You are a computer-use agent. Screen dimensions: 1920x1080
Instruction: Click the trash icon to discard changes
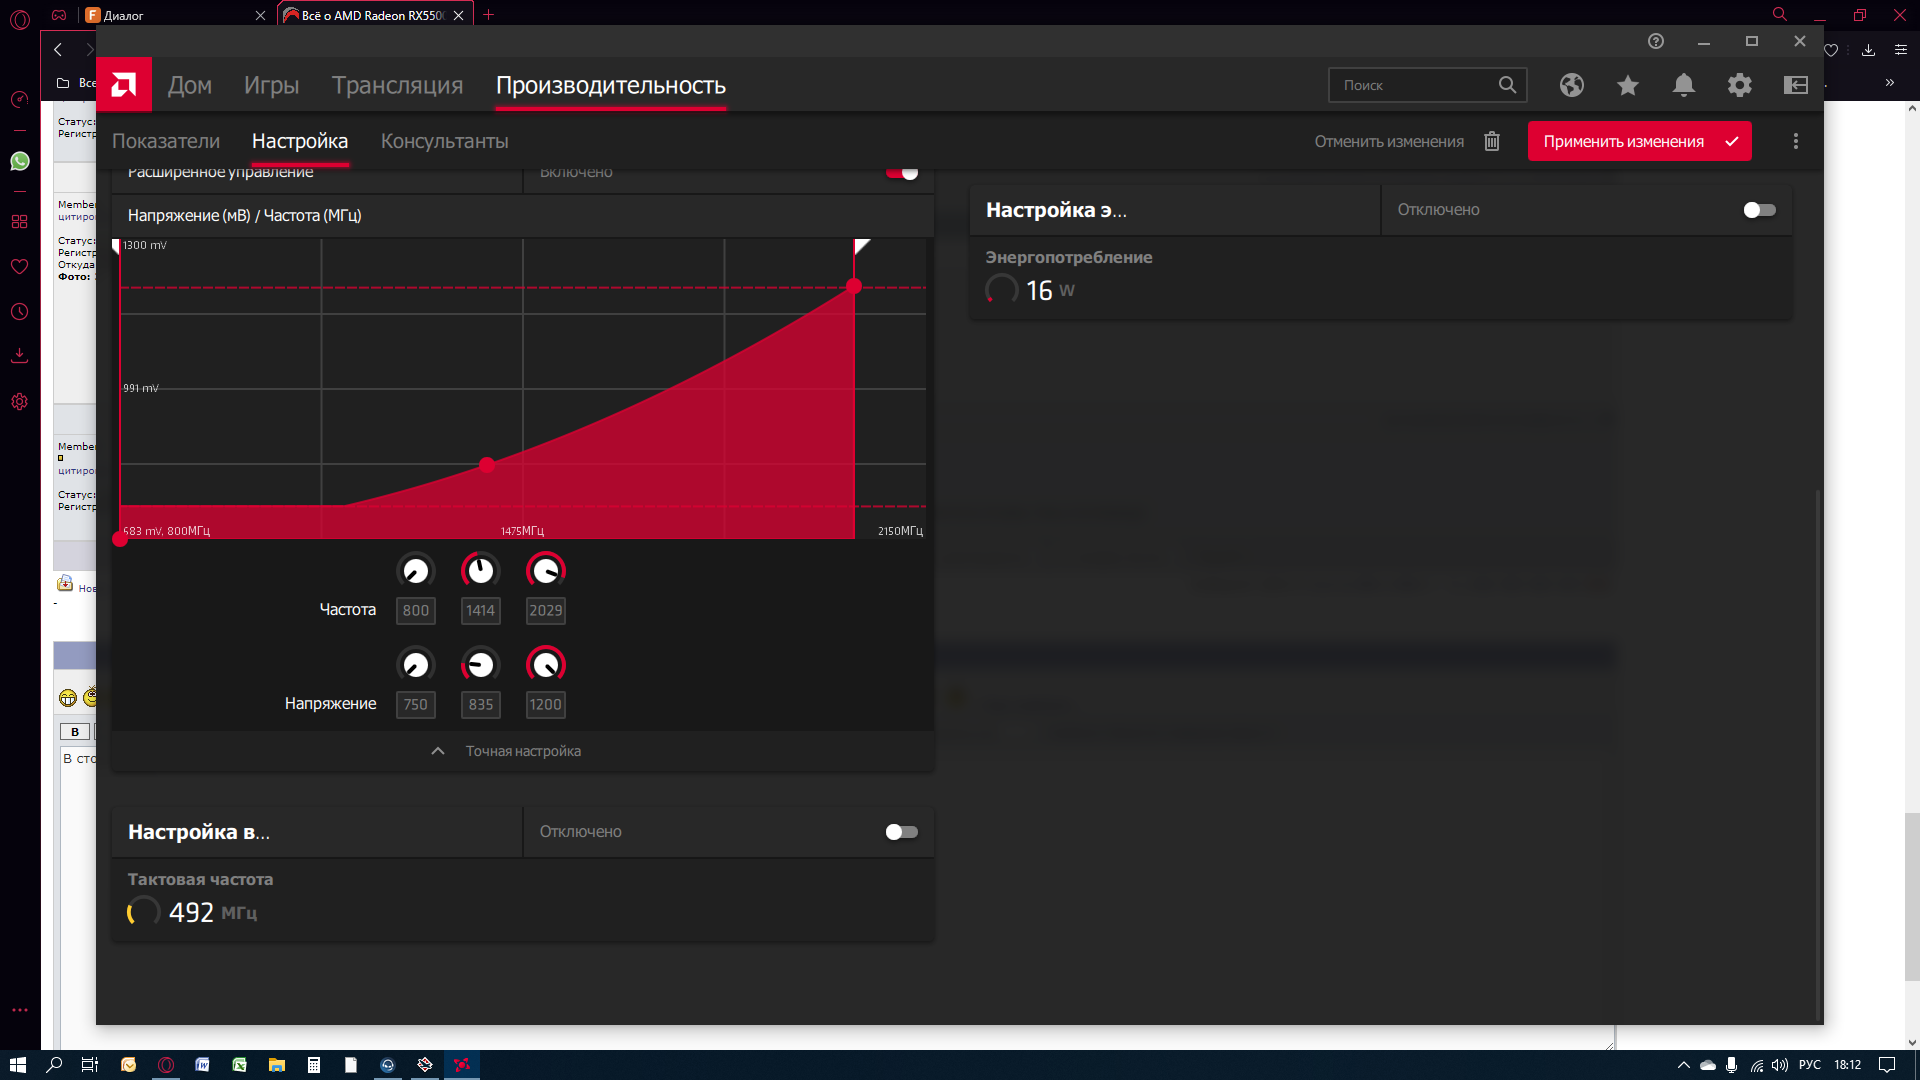click(x=1491, y=141)
